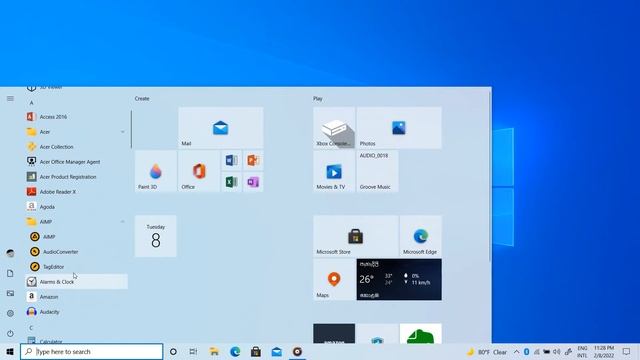Expand the Acer folder chevron
The height and width of the screenshot is (360, 640).
(x=122, y=132)
